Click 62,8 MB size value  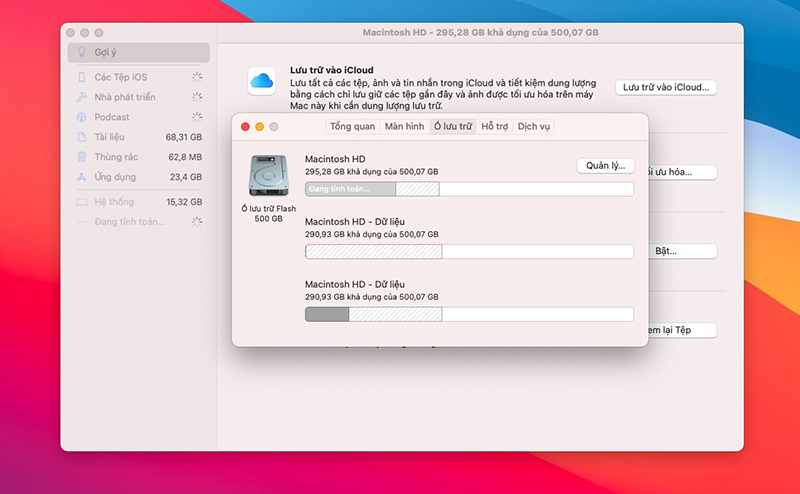(185, 157)
